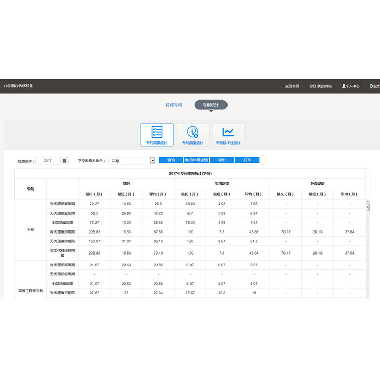Open calendar picker beside the year field
380x380 pixels.
(65, 161)
